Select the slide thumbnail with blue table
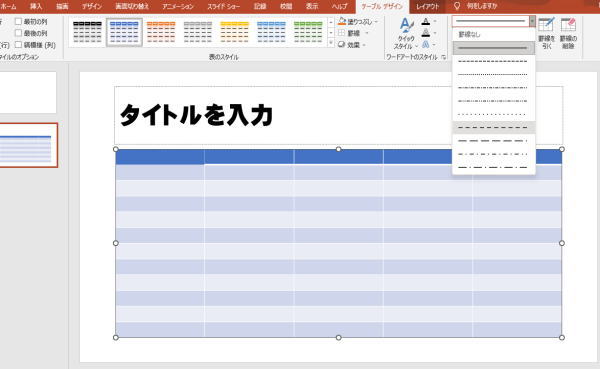This screenshot has height=369, width=600. (x=29, y=145)
